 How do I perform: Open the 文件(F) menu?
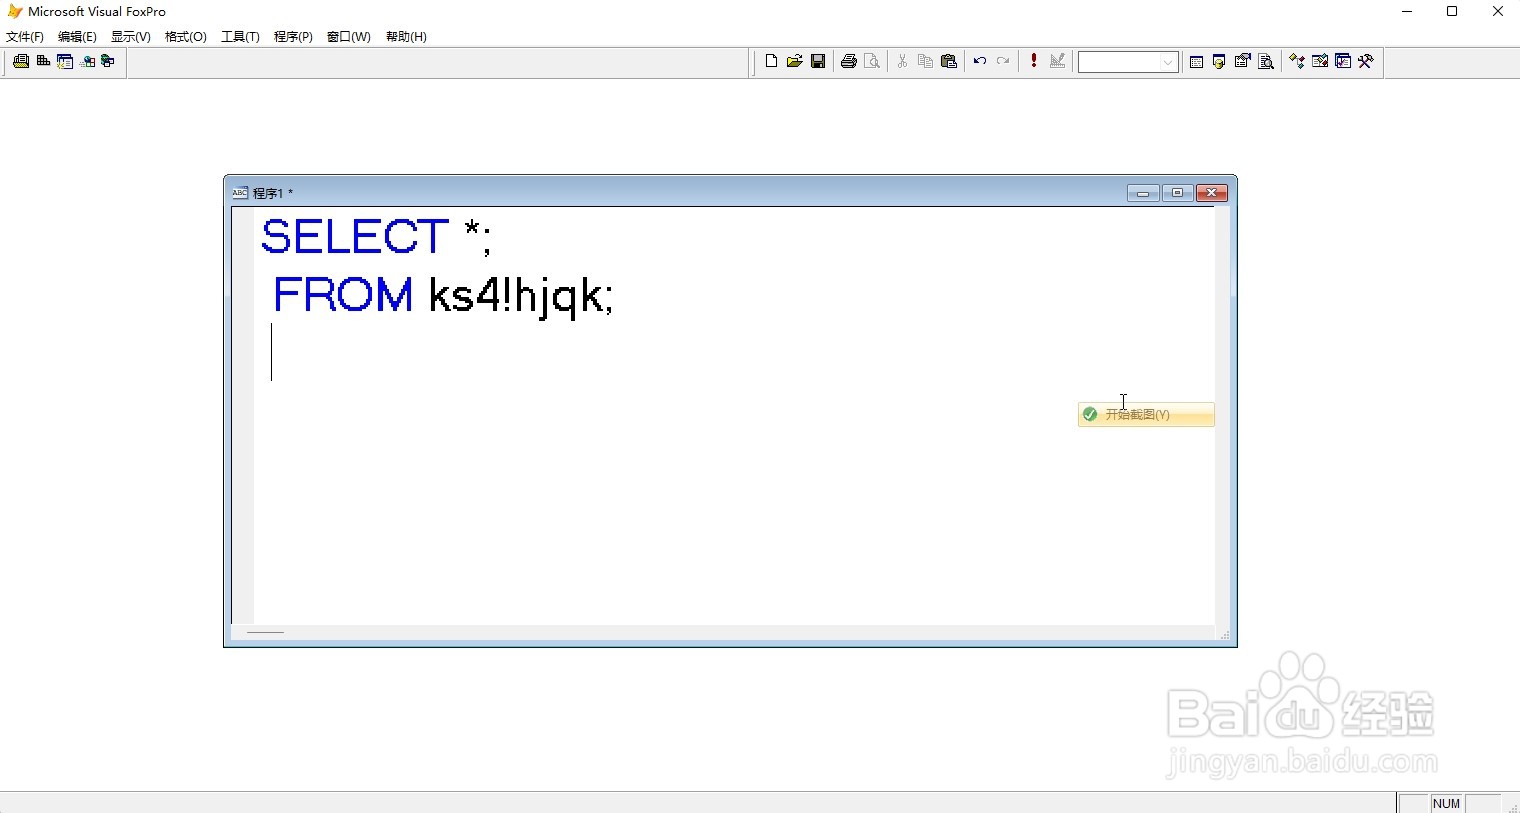(25, 37)
